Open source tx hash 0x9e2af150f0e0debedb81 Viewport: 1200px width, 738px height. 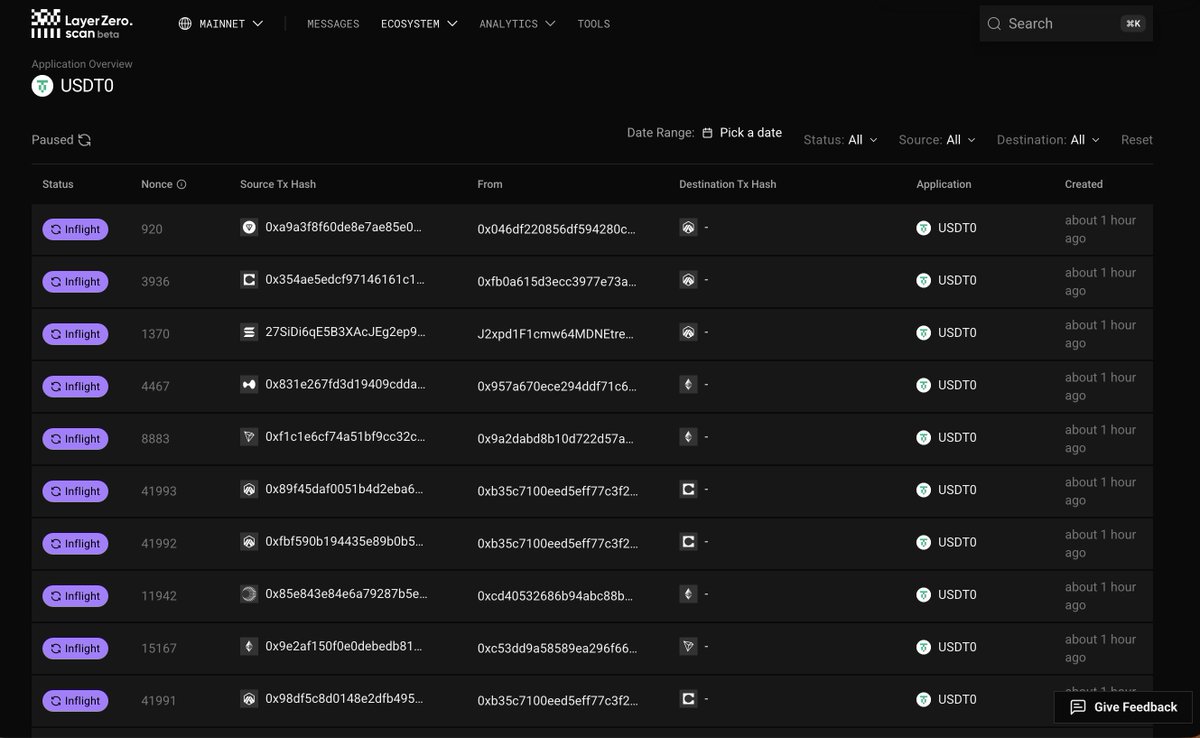pos(345,647)
